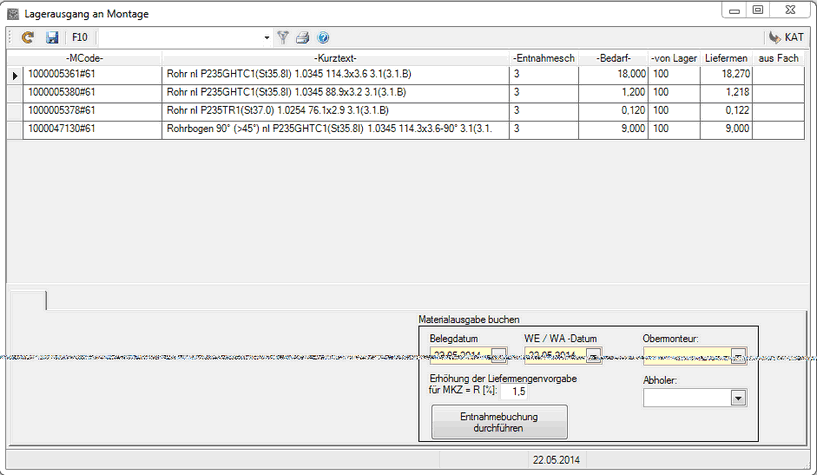Viewport: 817px width, 475px height.
Task: Select the empty tab above the booking panel
Action: 27,299
